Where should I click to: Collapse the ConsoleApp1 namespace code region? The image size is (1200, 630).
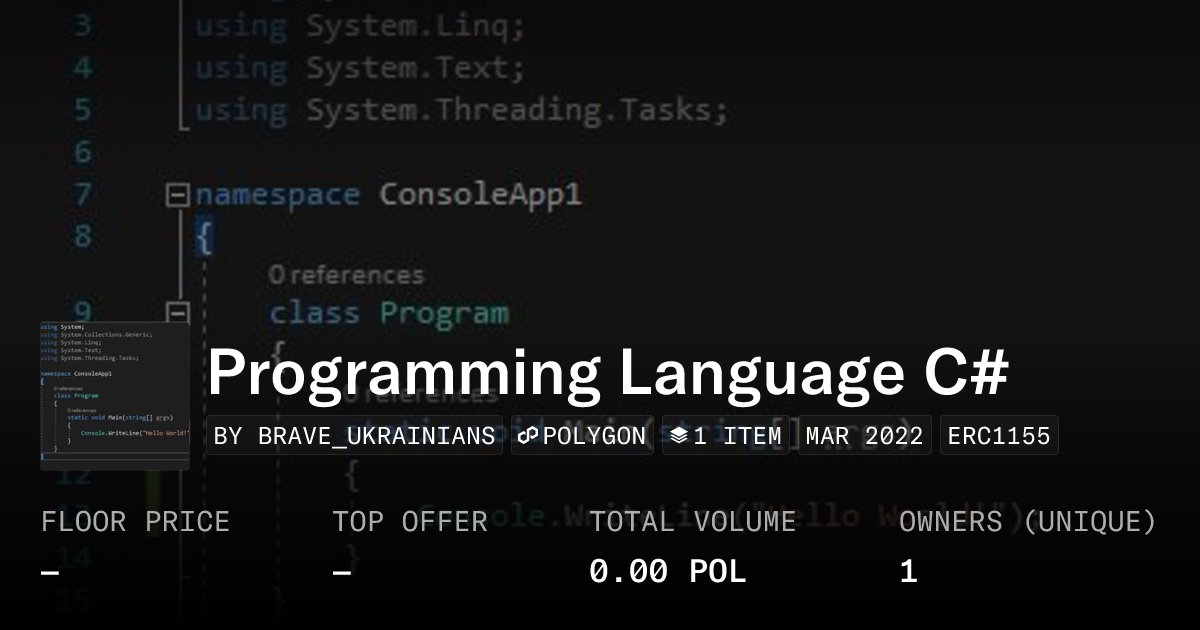coord(178,193)
